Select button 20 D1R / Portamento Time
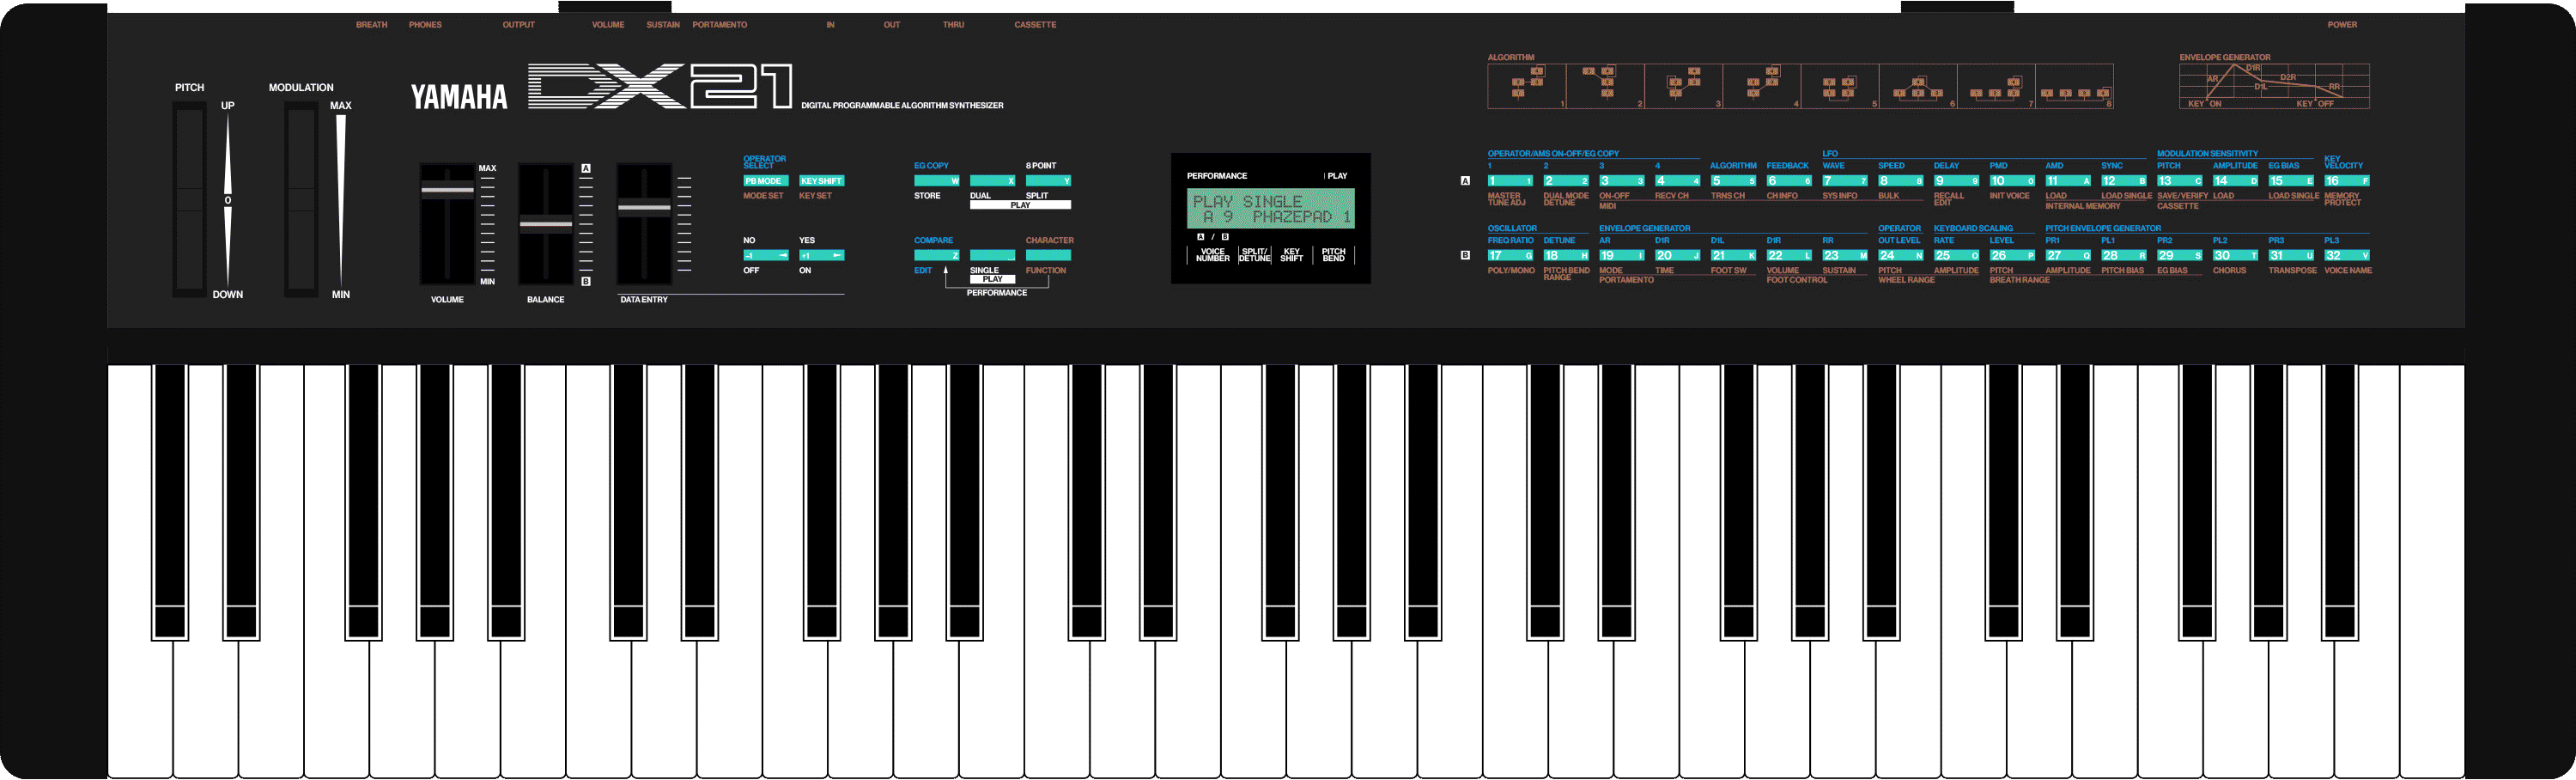 coord(1678,255)
